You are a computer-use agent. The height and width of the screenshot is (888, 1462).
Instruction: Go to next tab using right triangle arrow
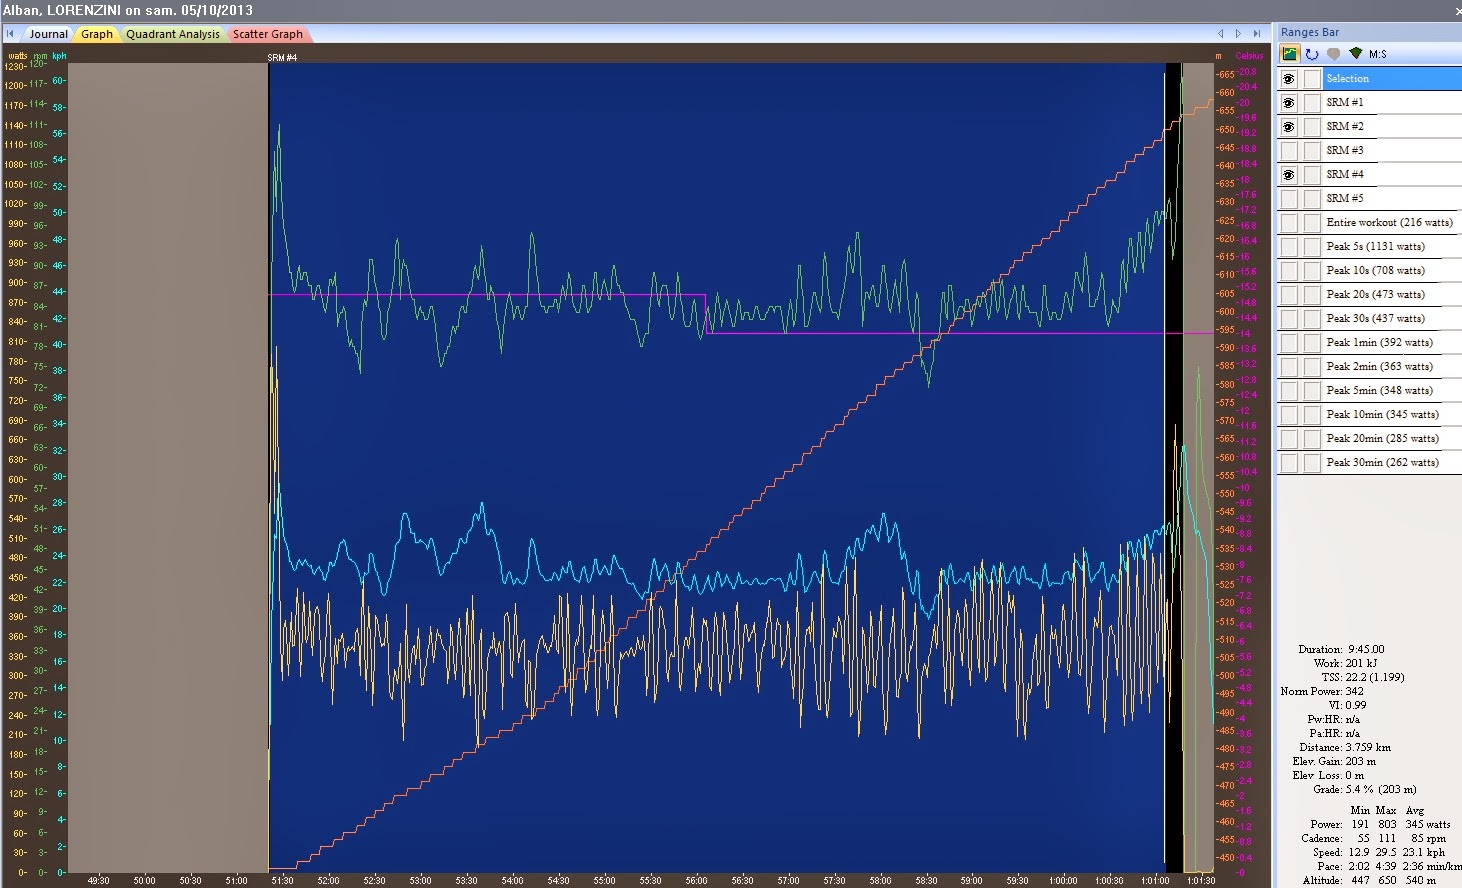click(1238, 33)
